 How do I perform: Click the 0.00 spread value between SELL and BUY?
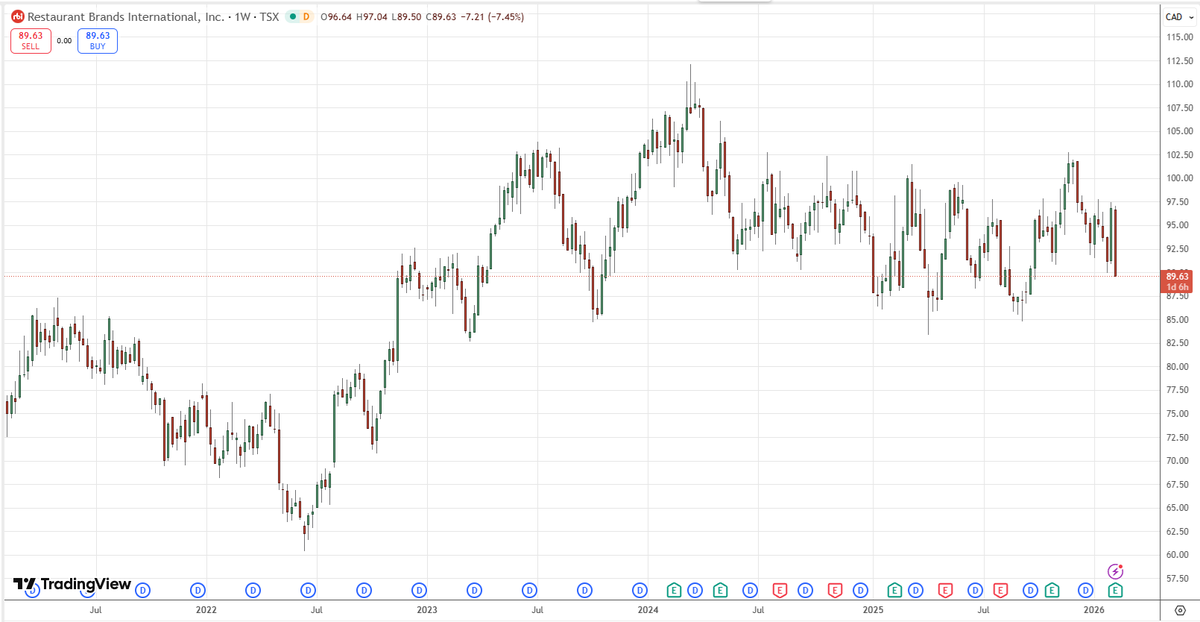tap(63, 41)
